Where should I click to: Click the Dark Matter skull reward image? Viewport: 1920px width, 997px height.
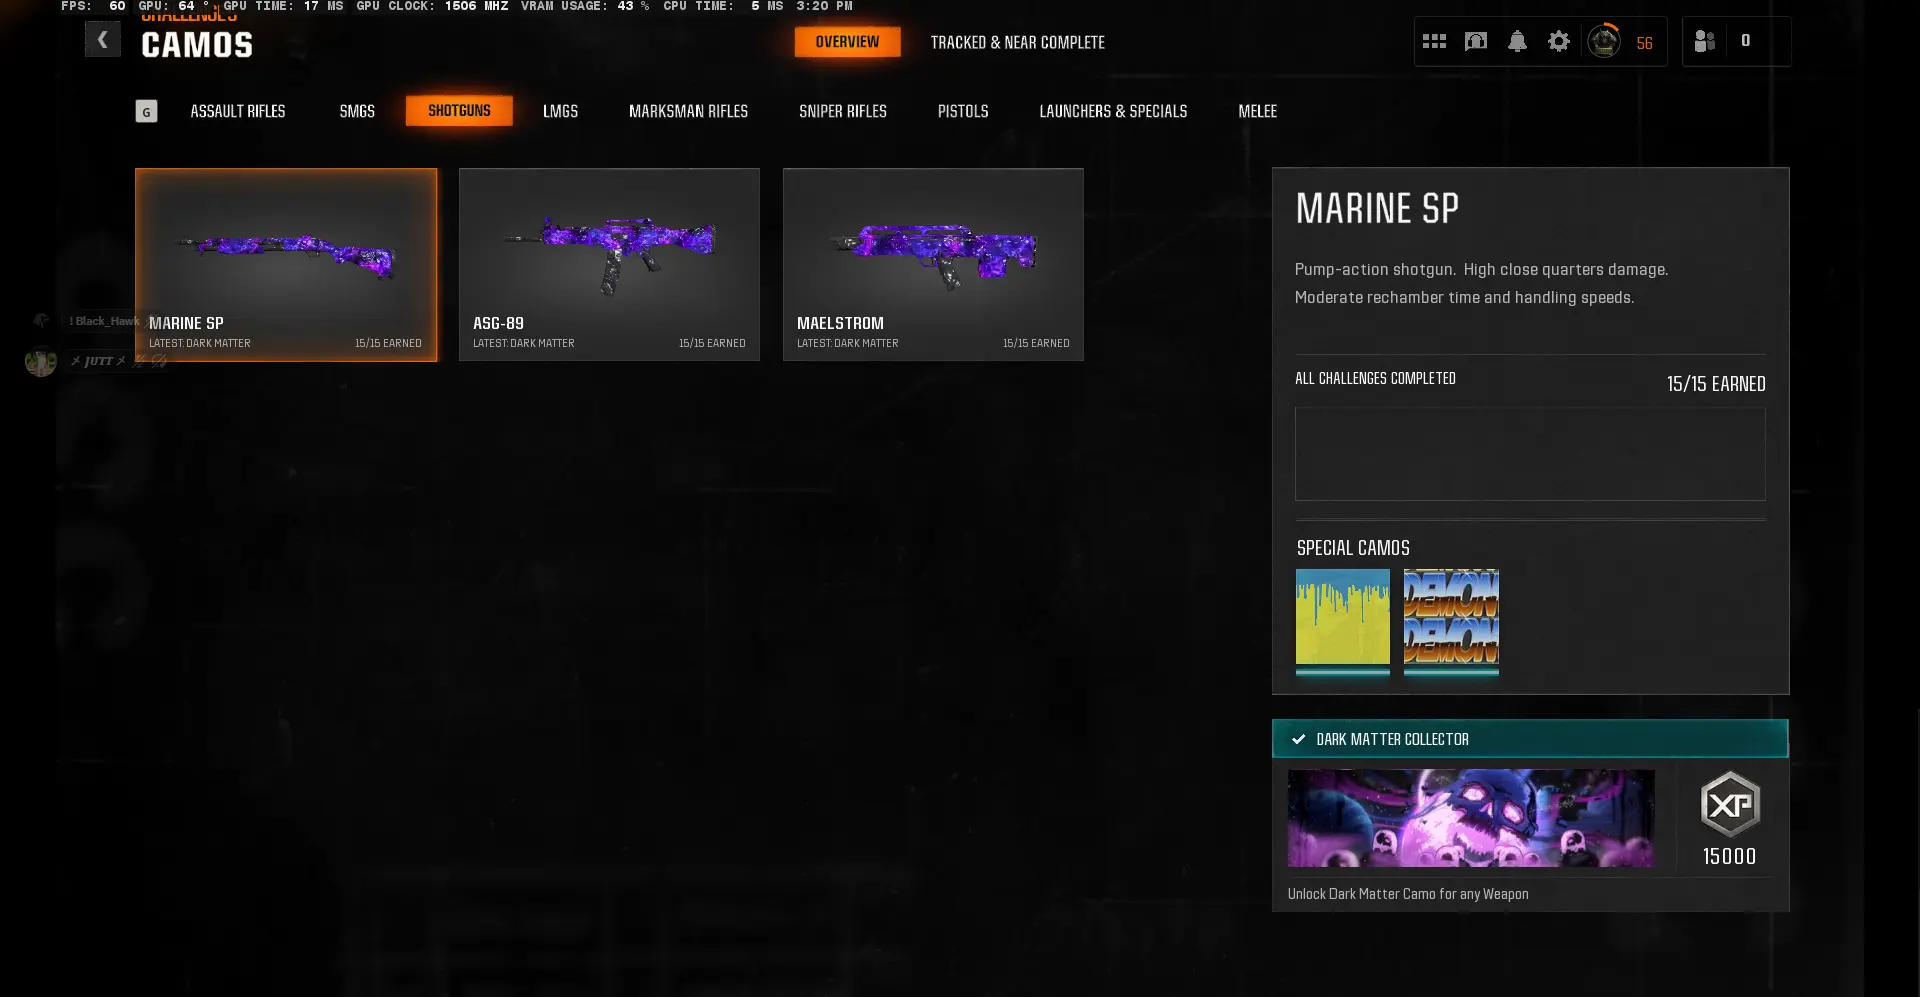point(1471,818)
